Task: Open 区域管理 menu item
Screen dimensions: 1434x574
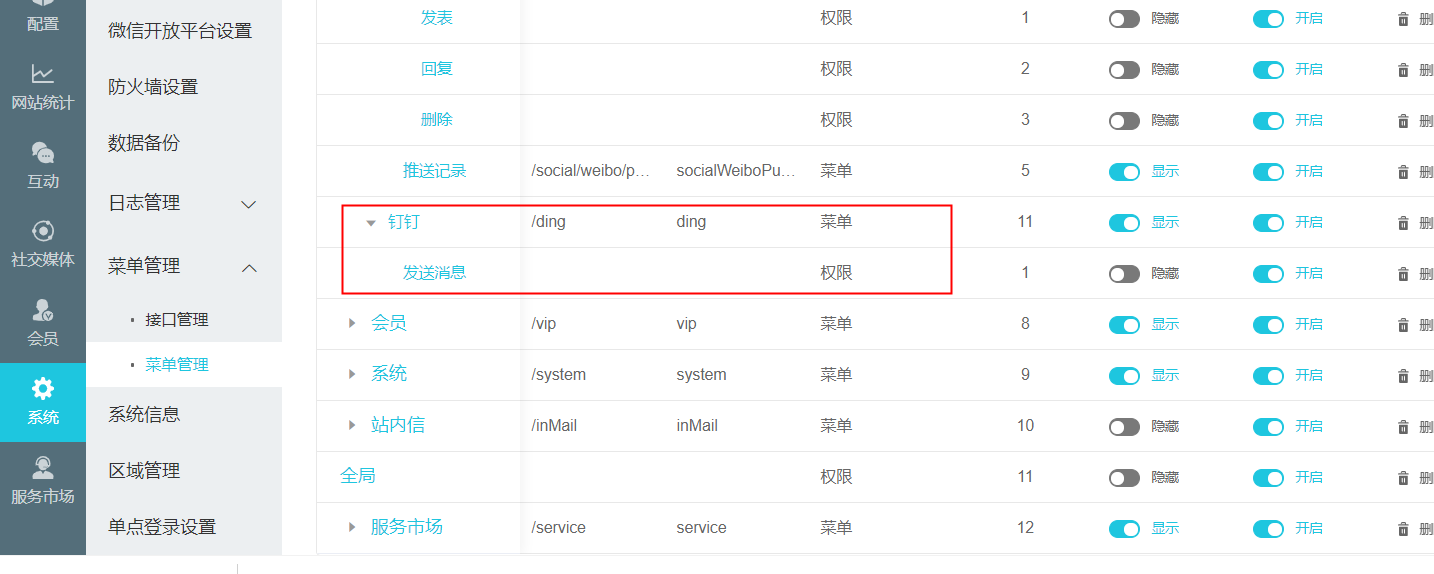Action: tap(144, 470)
